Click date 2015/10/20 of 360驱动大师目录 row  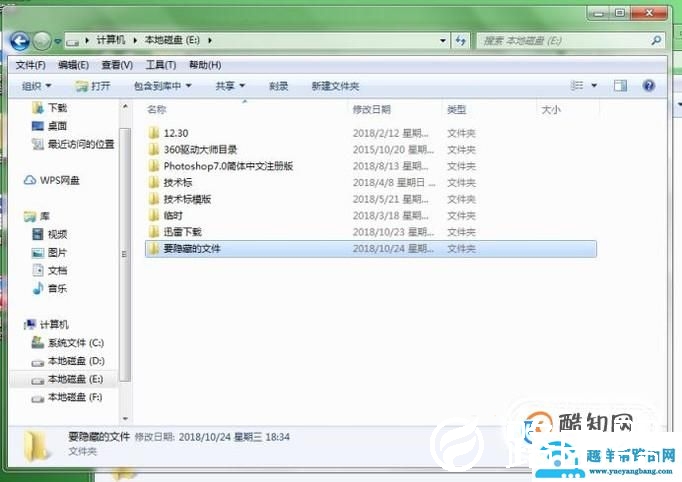pyautogui.click(x=393, y=150)
